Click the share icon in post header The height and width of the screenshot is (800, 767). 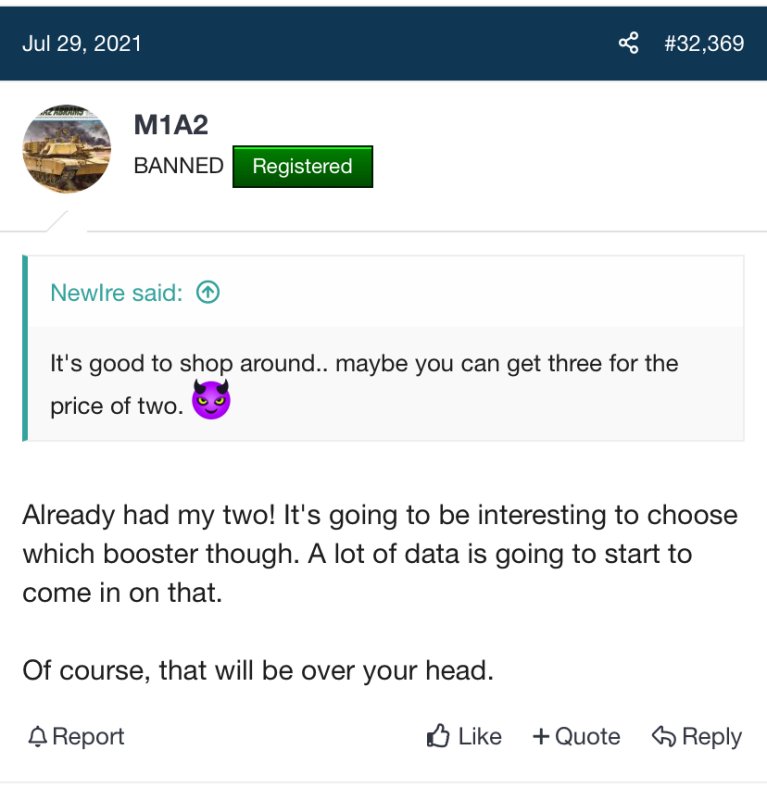628,43
